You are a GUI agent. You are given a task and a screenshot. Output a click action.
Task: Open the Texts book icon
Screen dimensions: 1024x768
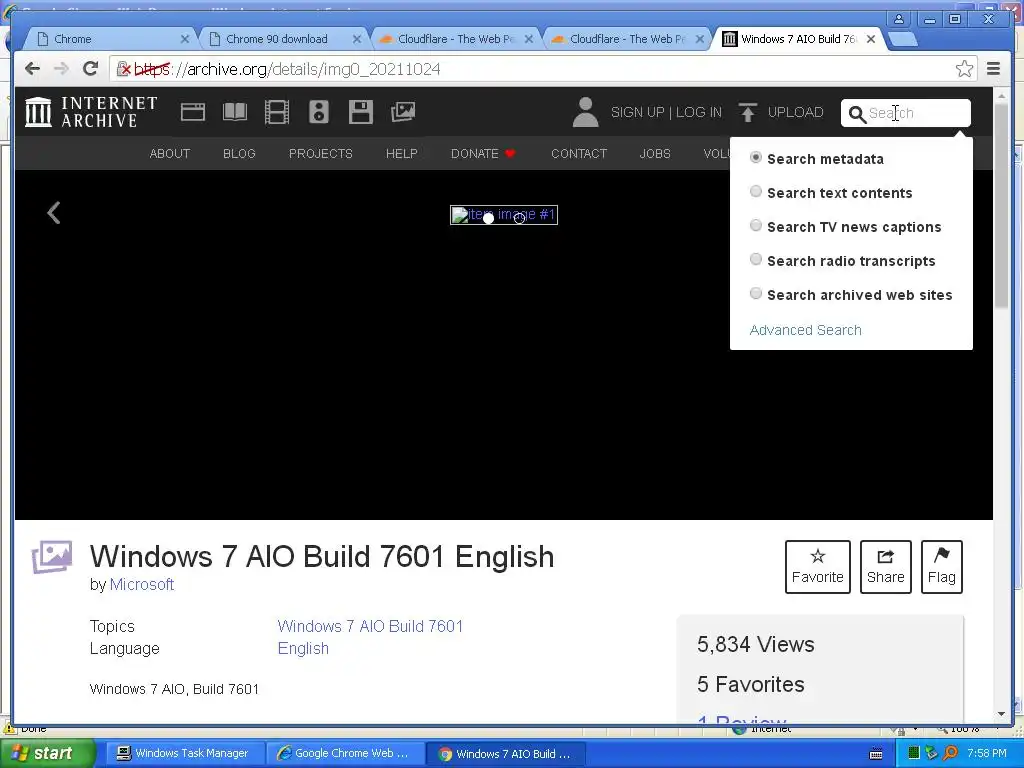click(x=234, y=112)
